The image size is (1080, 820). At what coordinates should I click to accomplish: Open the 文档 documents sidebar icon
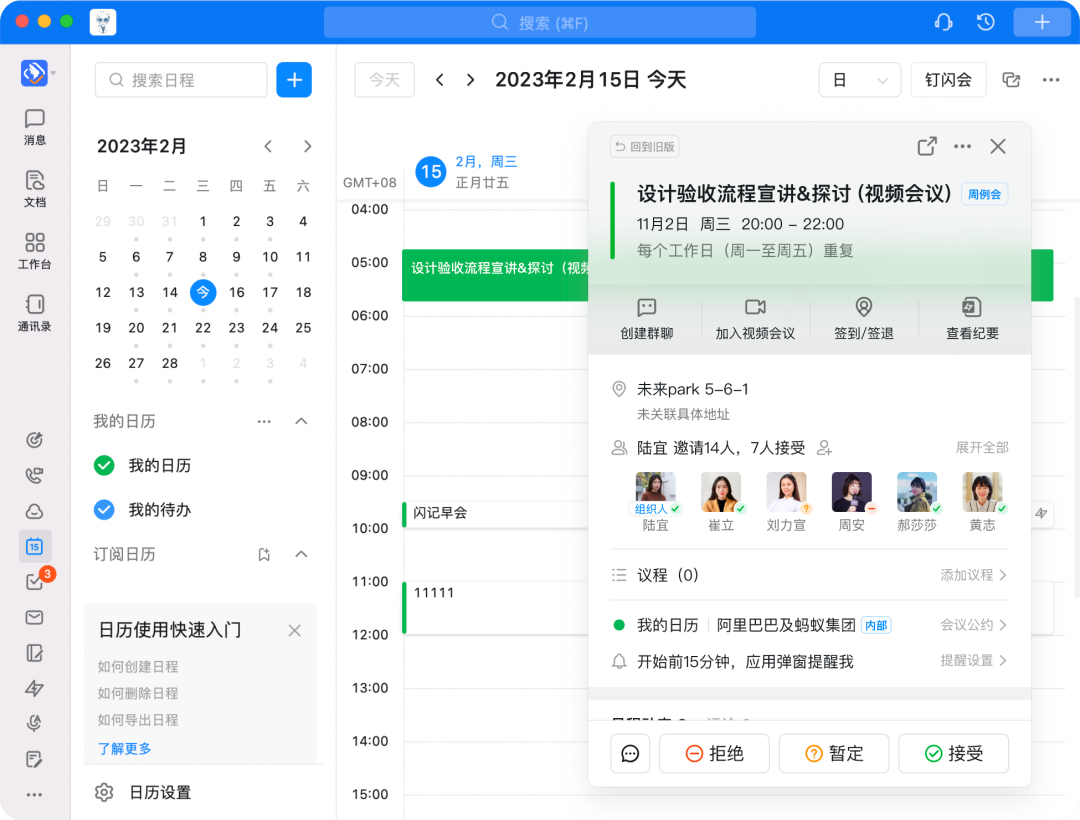pyautogui.click(x=35, y=182)
